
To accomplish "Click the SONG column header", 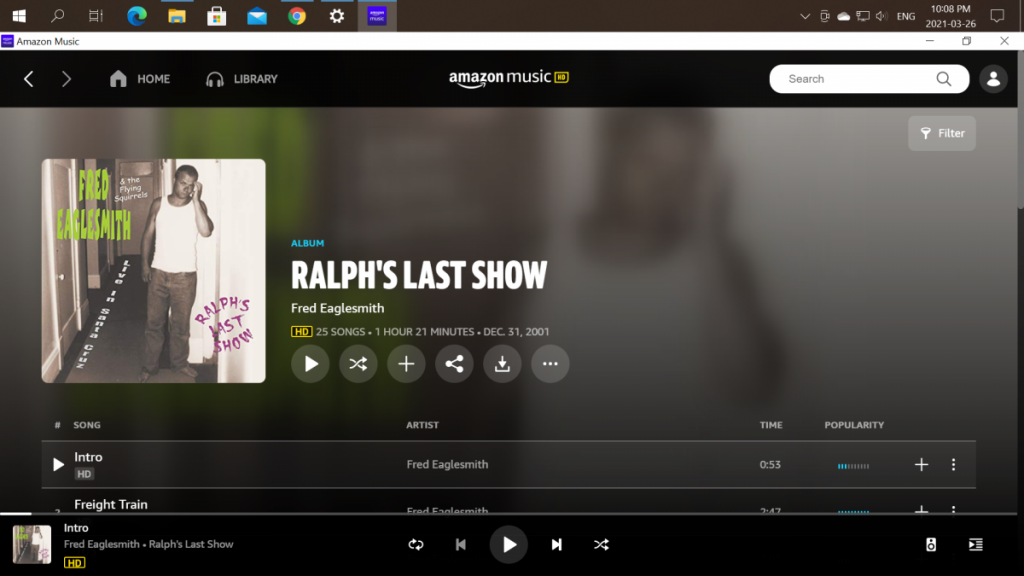I will coord(87,425).
